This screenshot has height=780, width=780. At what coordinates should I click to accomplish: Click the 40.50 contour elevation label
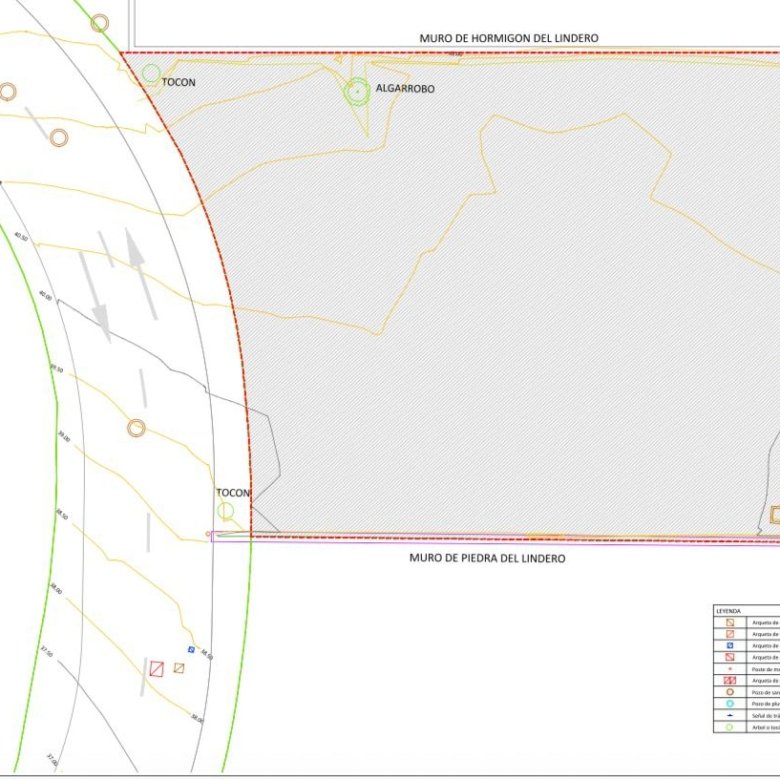click(x=21, y=236)
